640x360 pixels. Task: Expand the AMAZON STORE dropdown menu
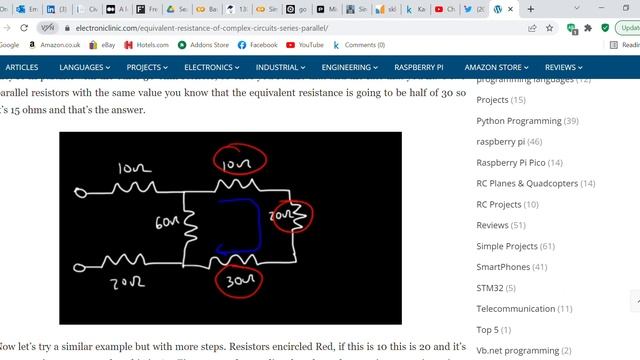tap(496, 67)
